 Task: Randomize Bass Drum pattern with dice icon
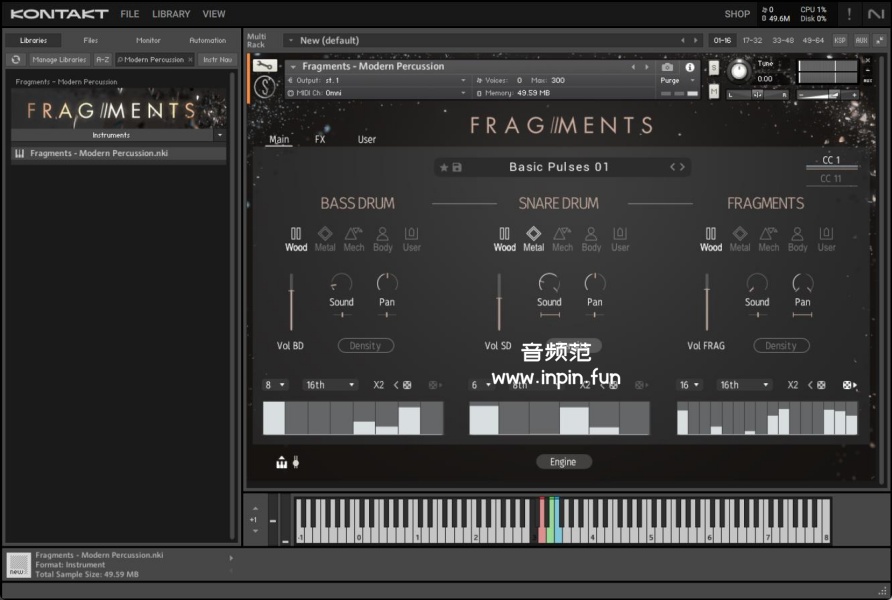[x=407, y=385]
